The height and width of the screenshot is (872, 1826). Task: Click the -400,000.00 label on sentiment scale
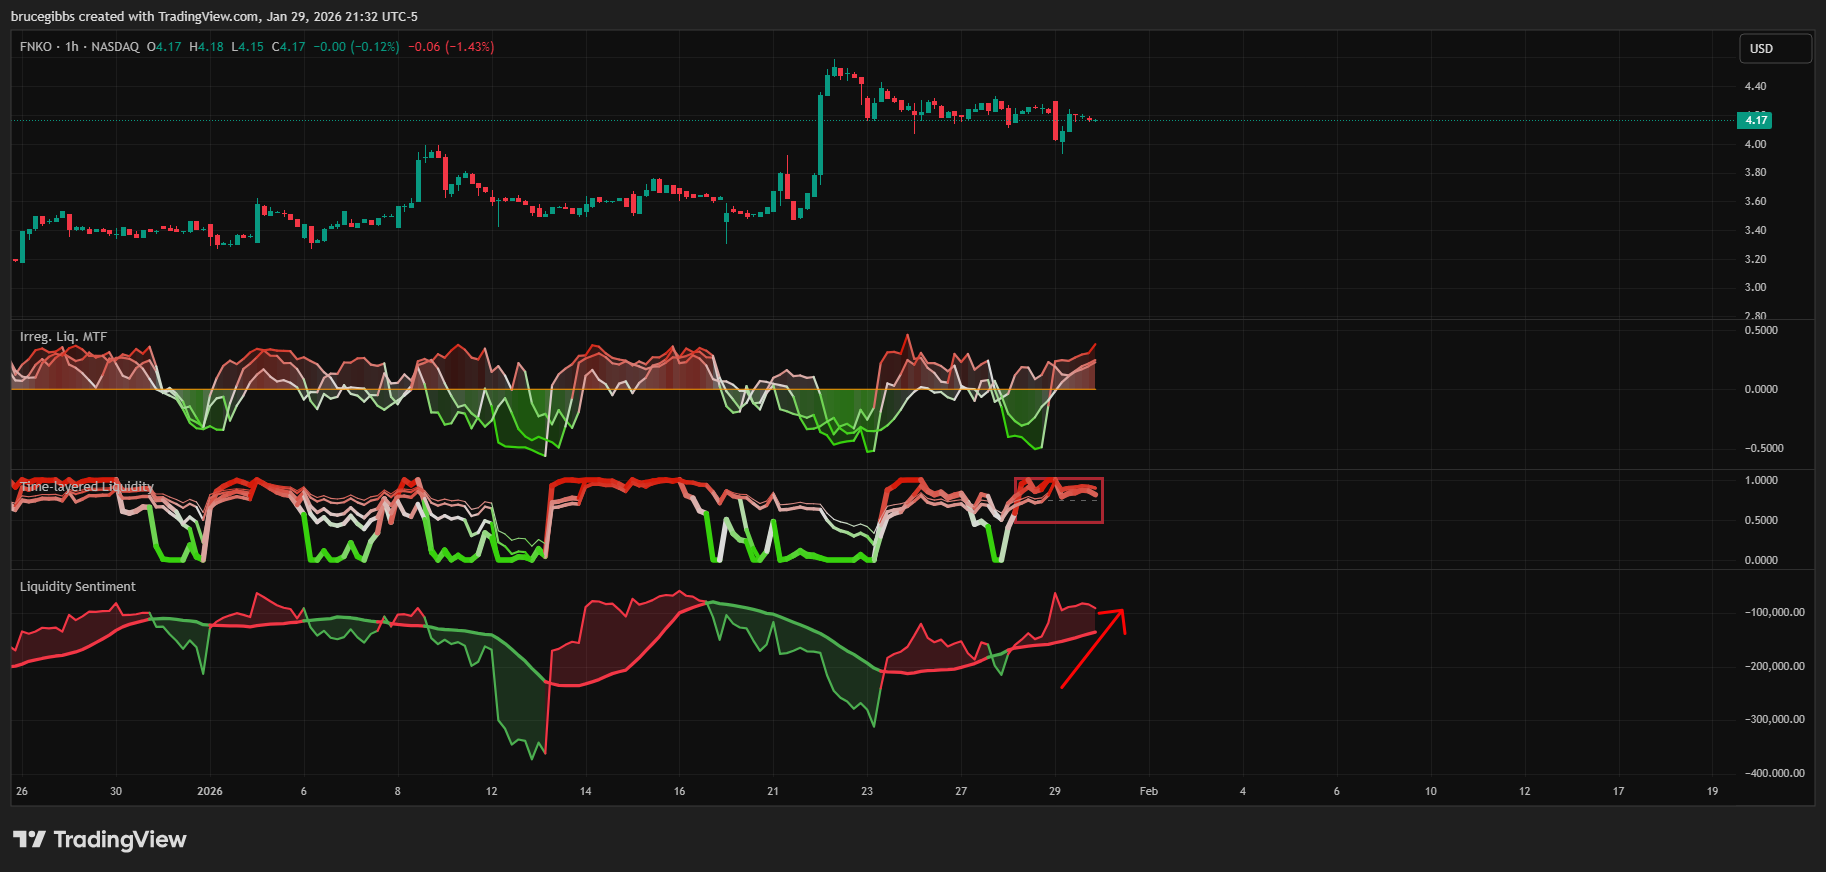(x=1774, y=773)
